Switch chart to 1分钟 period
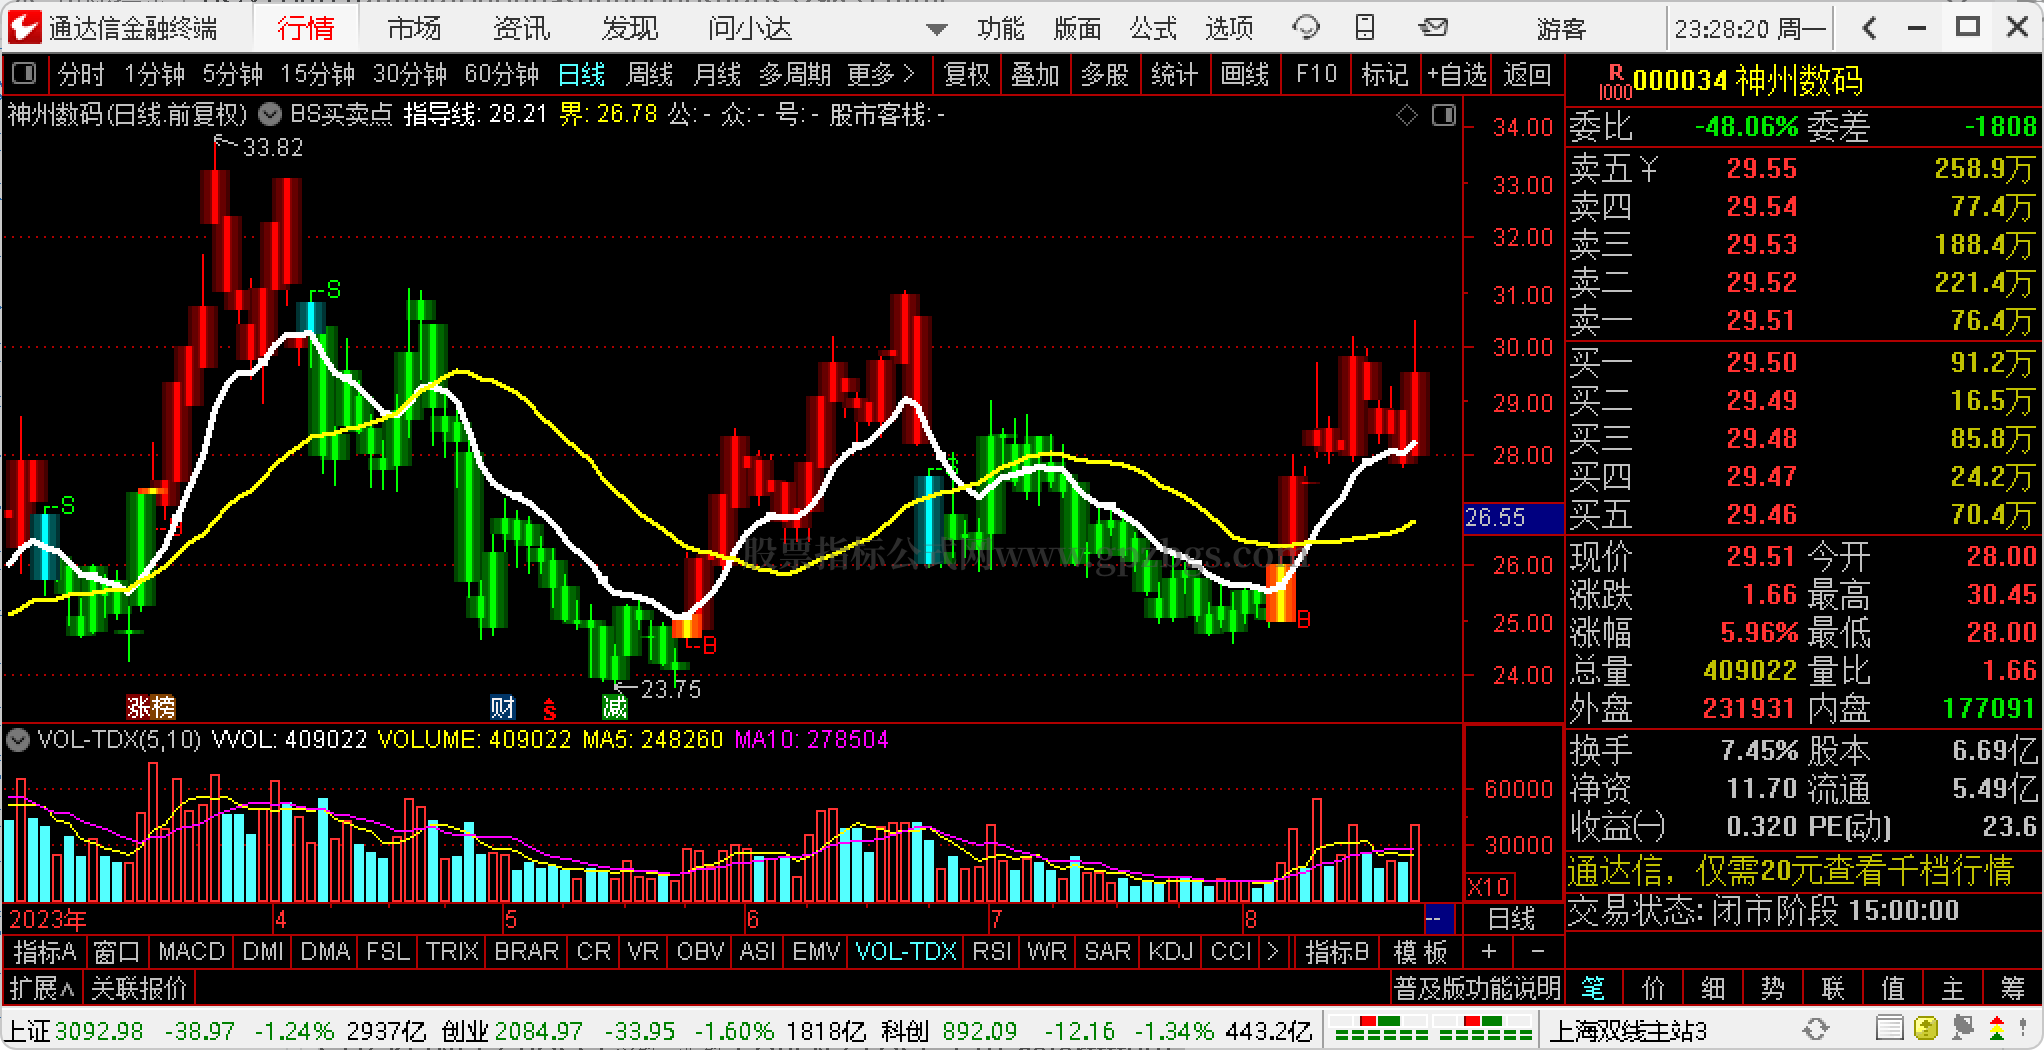The image size is (2044, 1050). (154, 75)
